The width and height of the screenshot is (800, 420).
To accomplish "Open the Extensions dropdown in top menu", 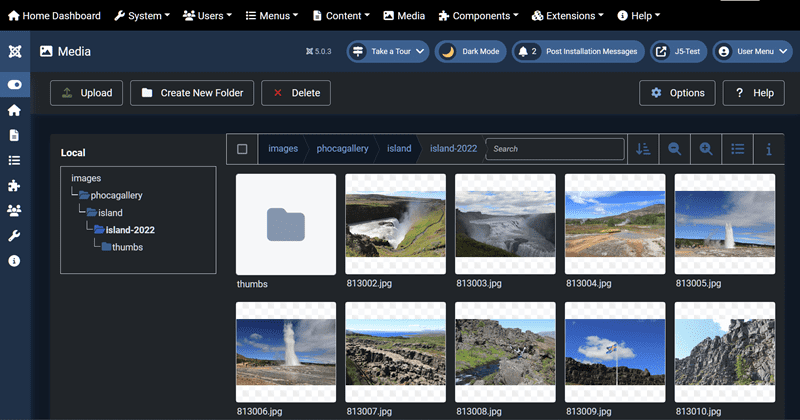I will [567, 16].
